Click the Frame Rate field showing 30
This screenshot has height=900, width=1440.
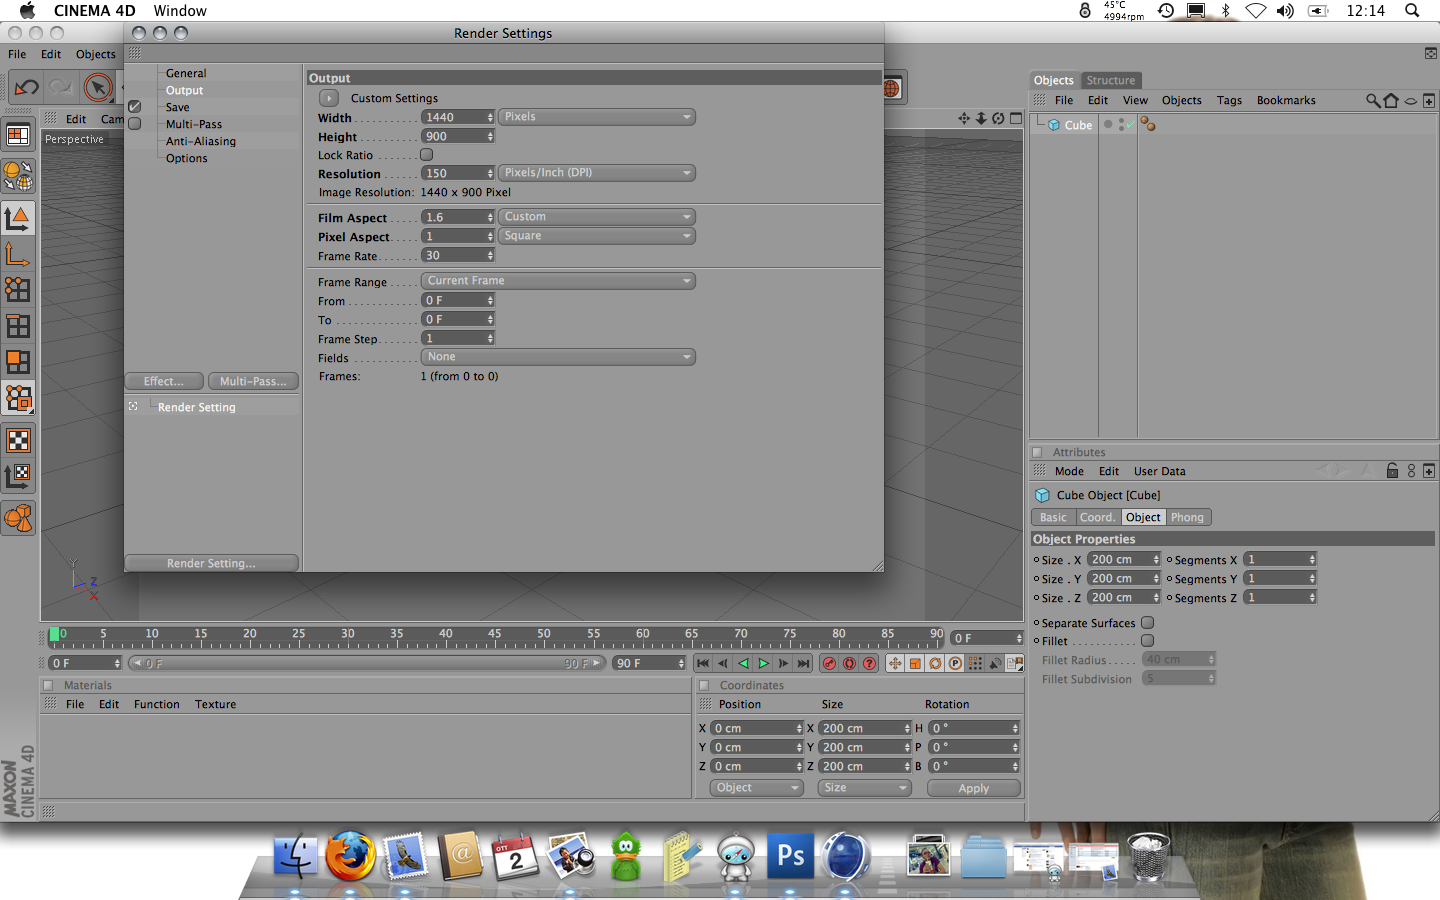(x=458, y=256)
